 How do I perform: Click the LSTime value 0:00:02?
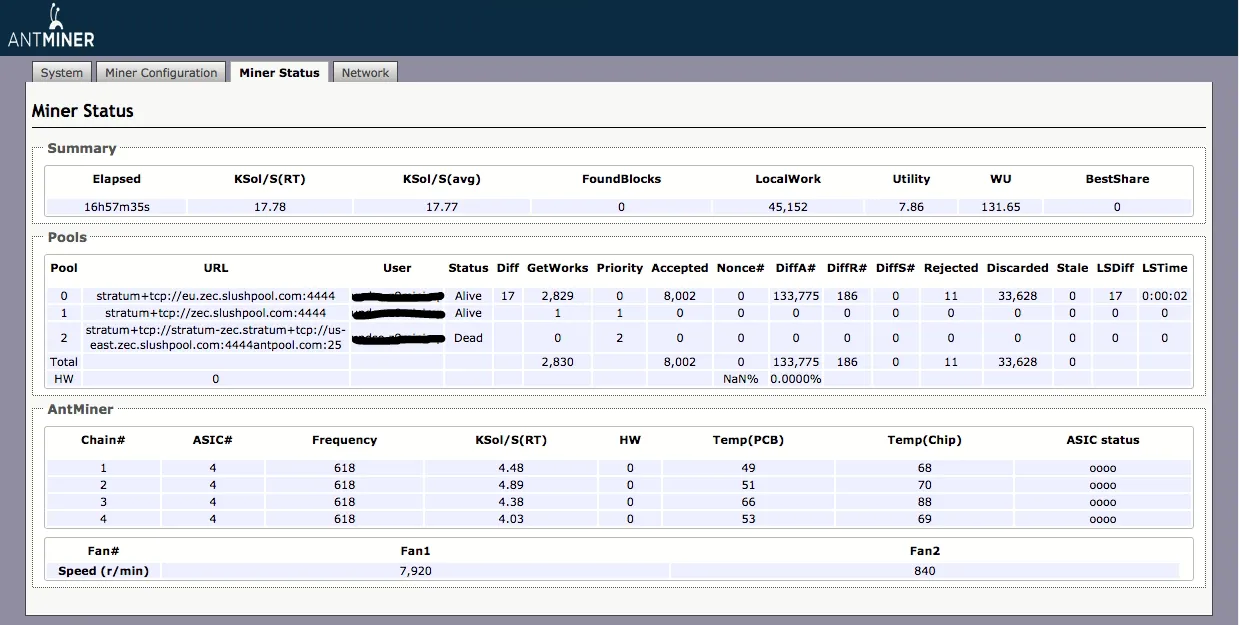(x=1164, y=296)
